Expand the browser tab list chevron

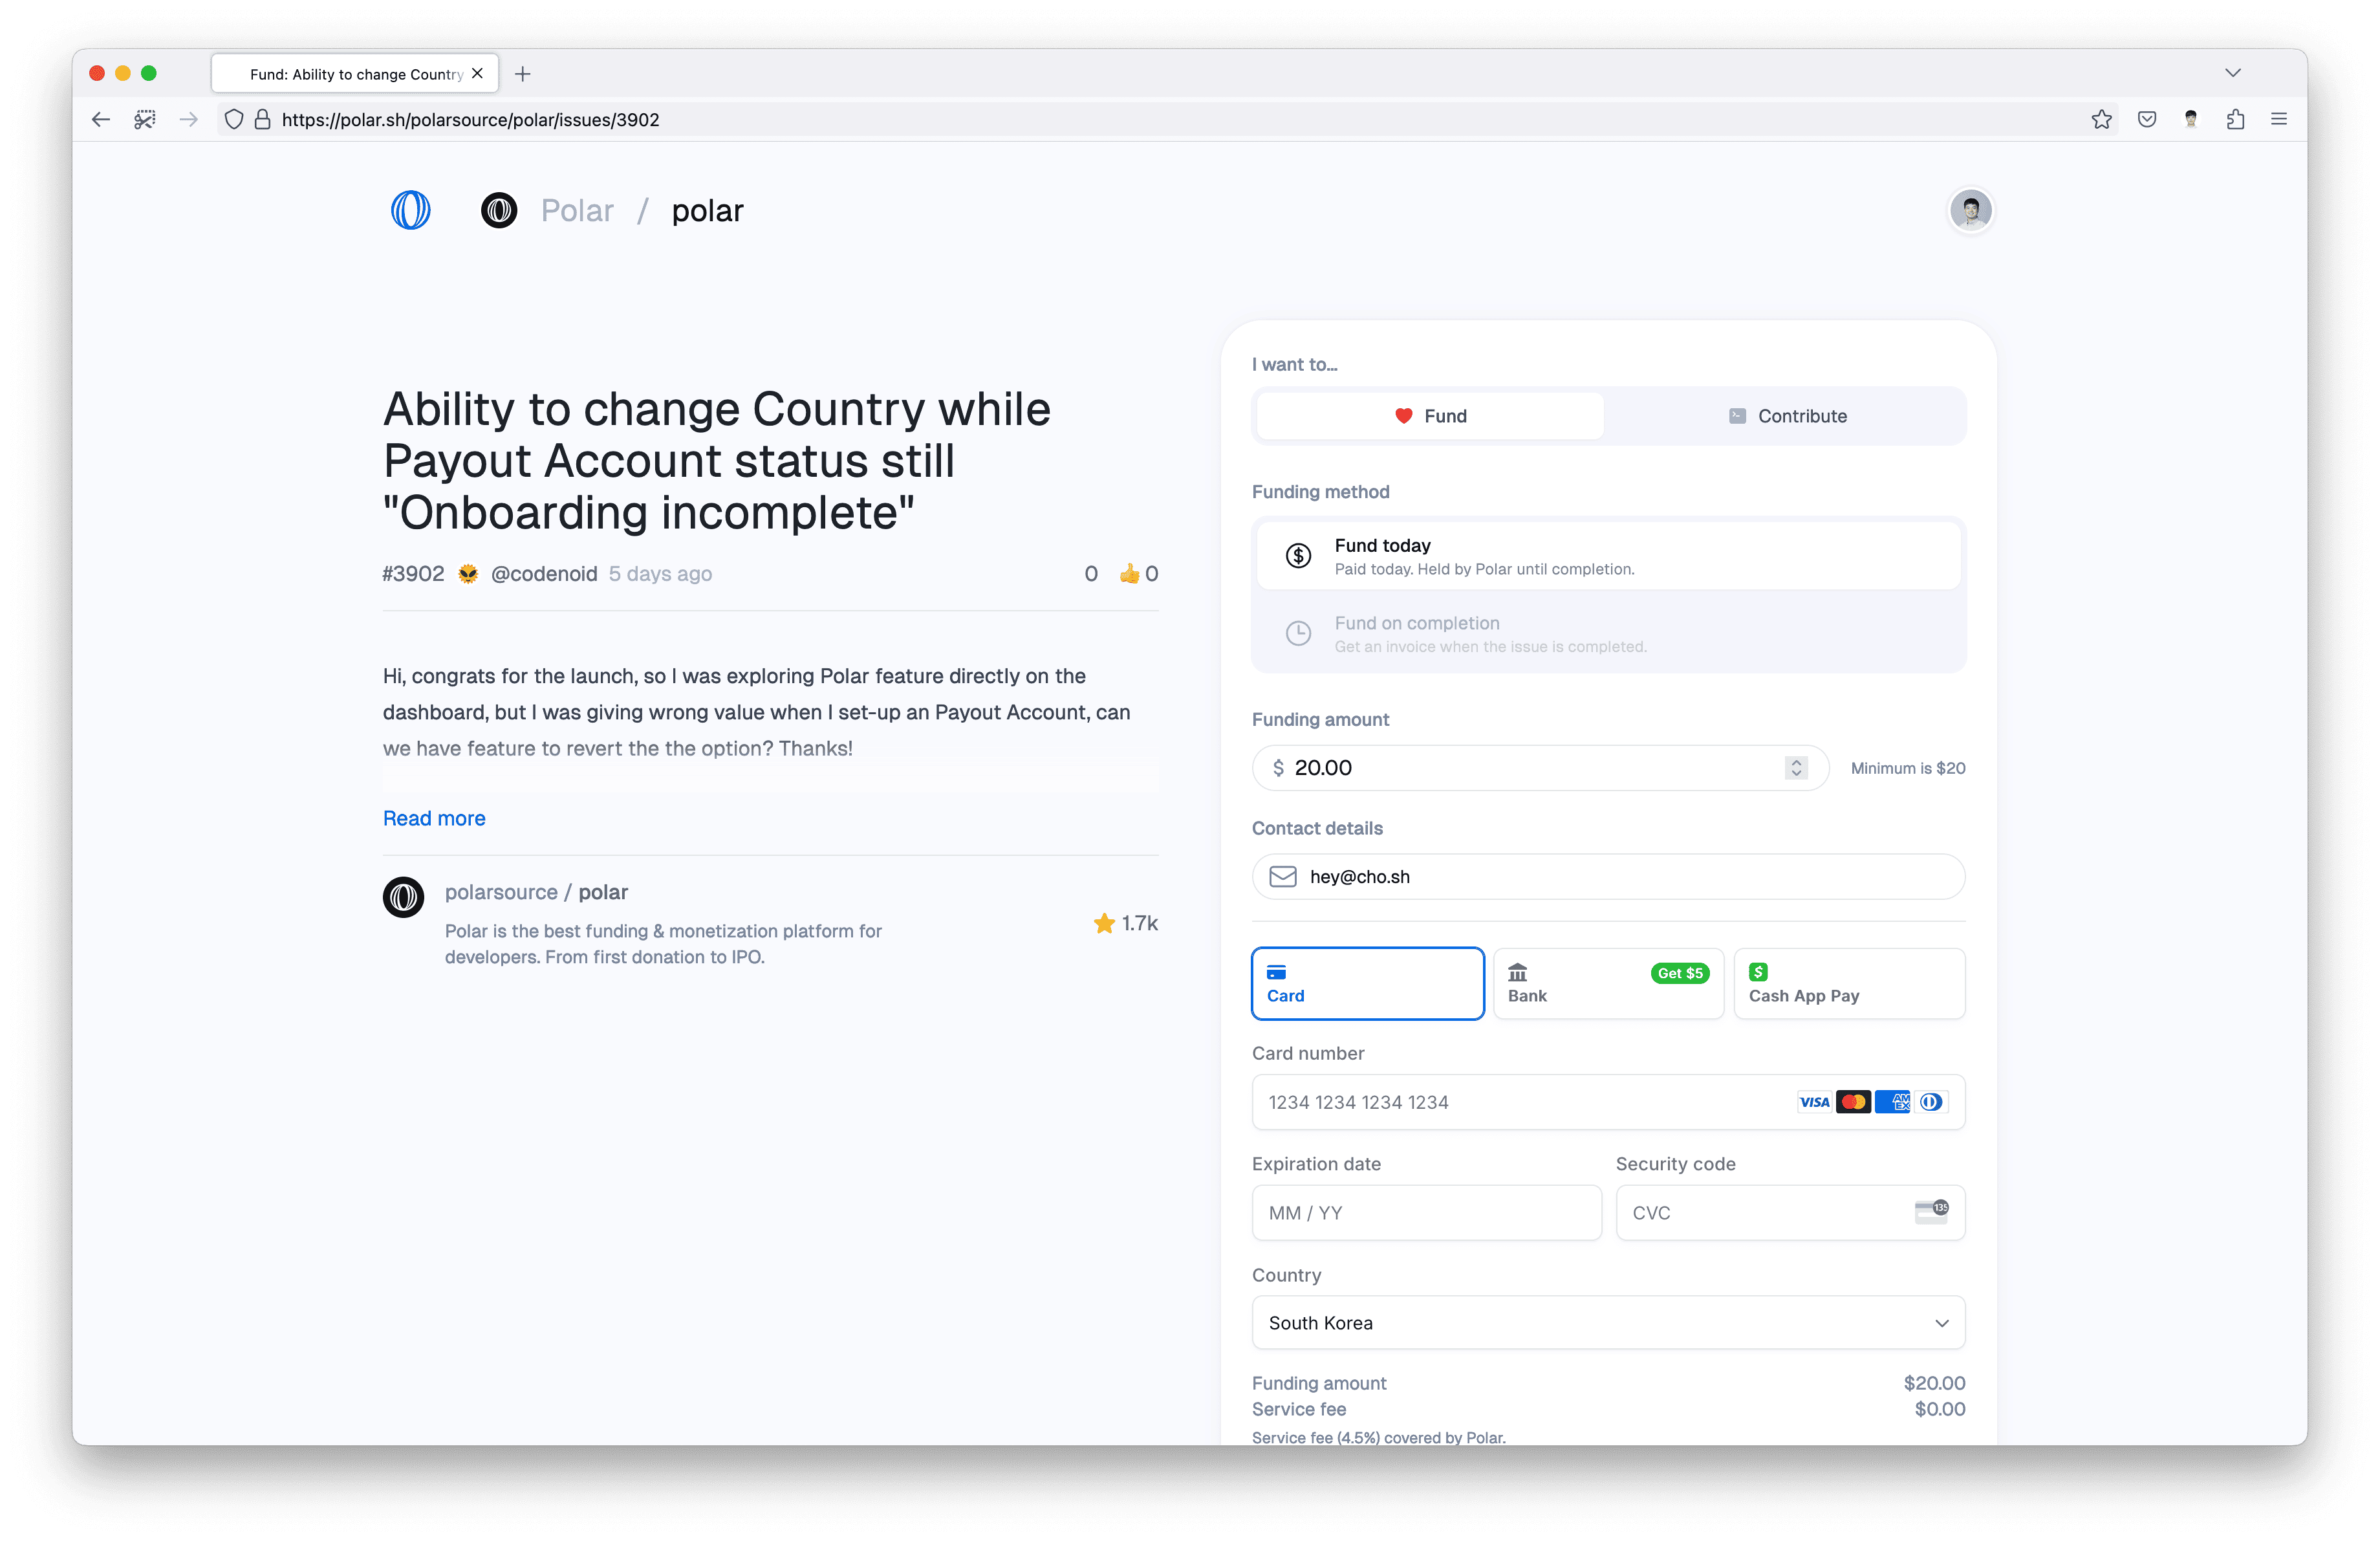2232,73
